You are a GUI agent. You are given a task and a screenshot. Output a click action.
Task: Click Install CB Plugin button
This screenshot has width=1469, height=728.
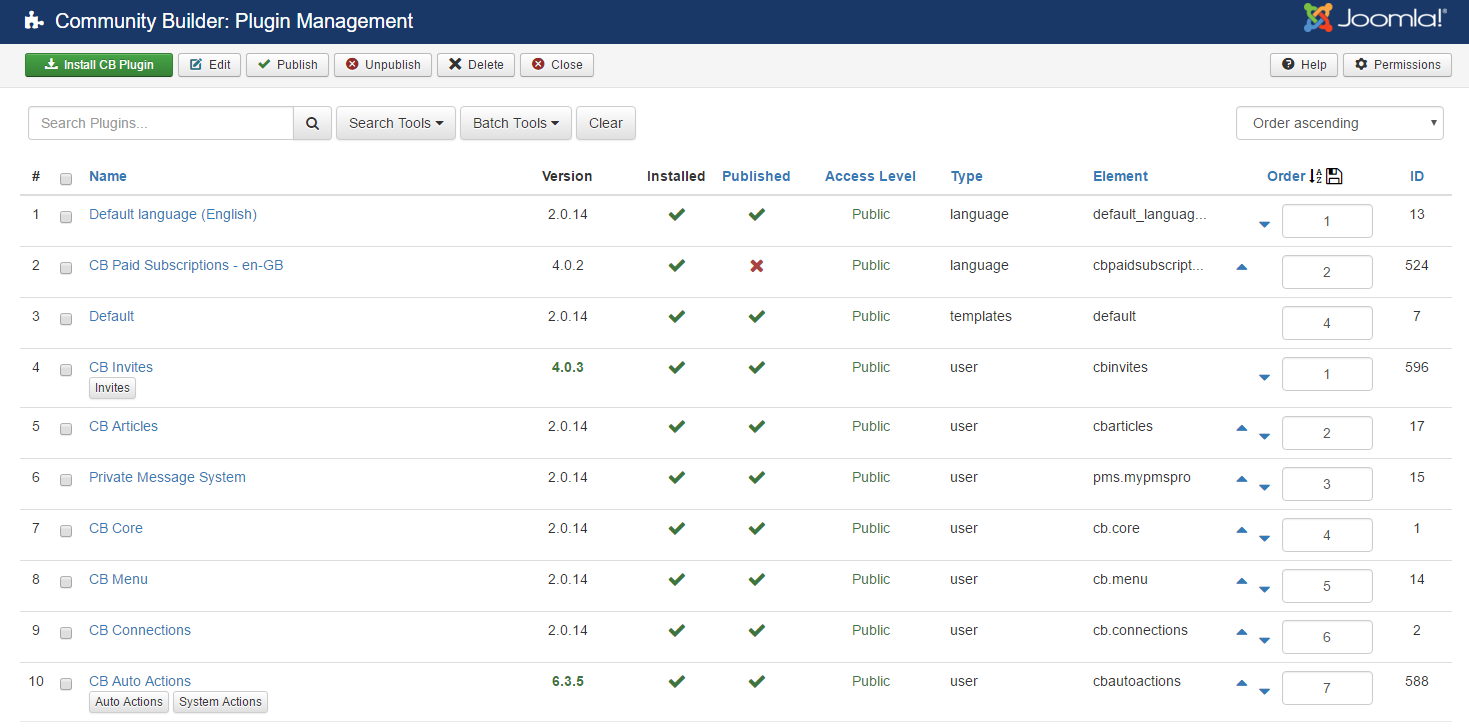click(99, 65)
